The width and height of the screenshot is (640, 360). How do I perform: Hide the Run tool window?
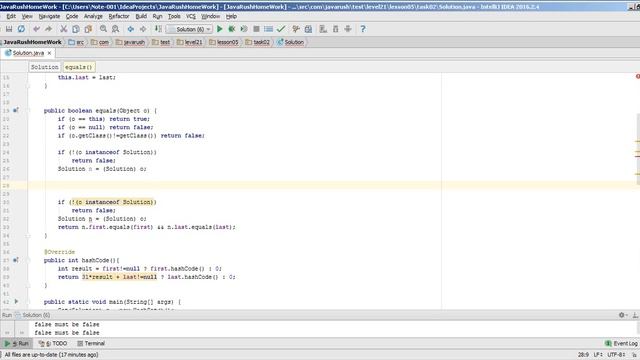point(635,315)
